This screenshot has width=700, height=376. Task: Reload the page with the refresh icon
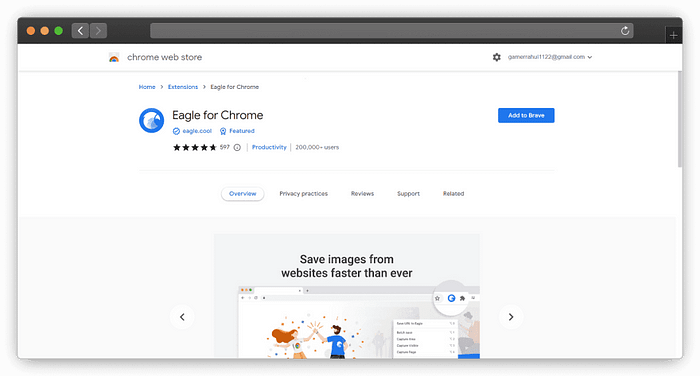coord(625,30)
